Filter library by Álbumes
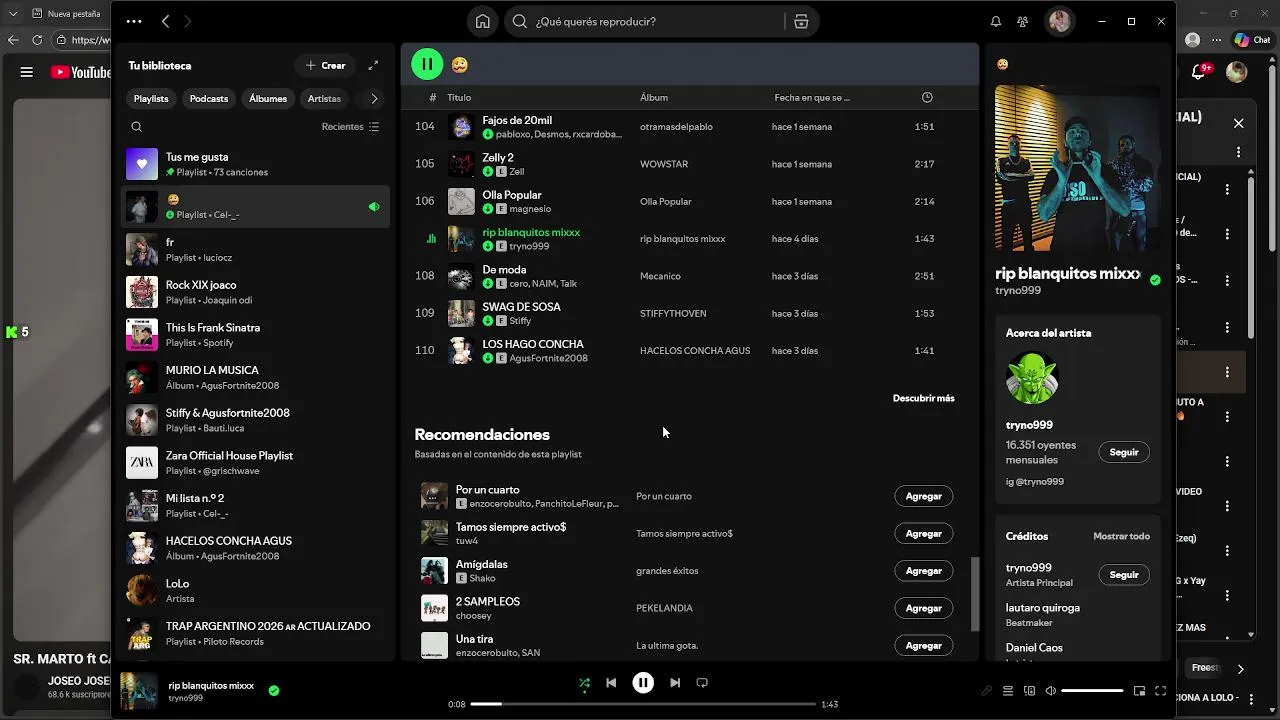This screenshot has height=720, width=1280. [x=268, y=98]
